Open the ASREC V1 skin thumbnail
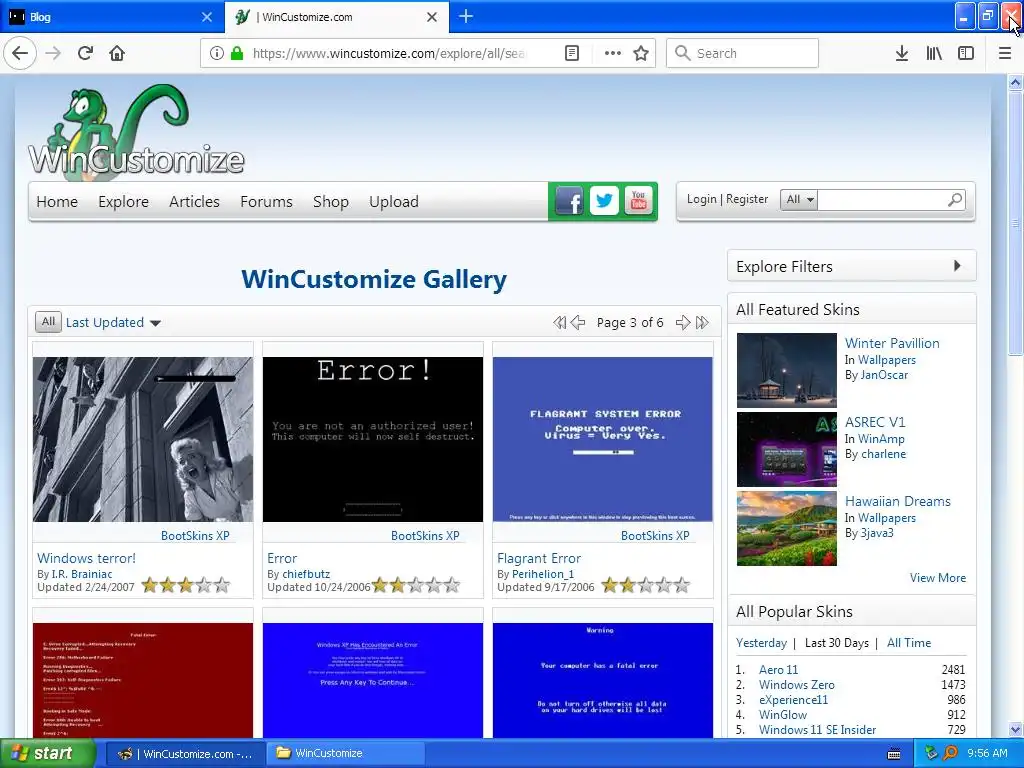This screenshot has height=768, width=1024. [x=786, y=449]
